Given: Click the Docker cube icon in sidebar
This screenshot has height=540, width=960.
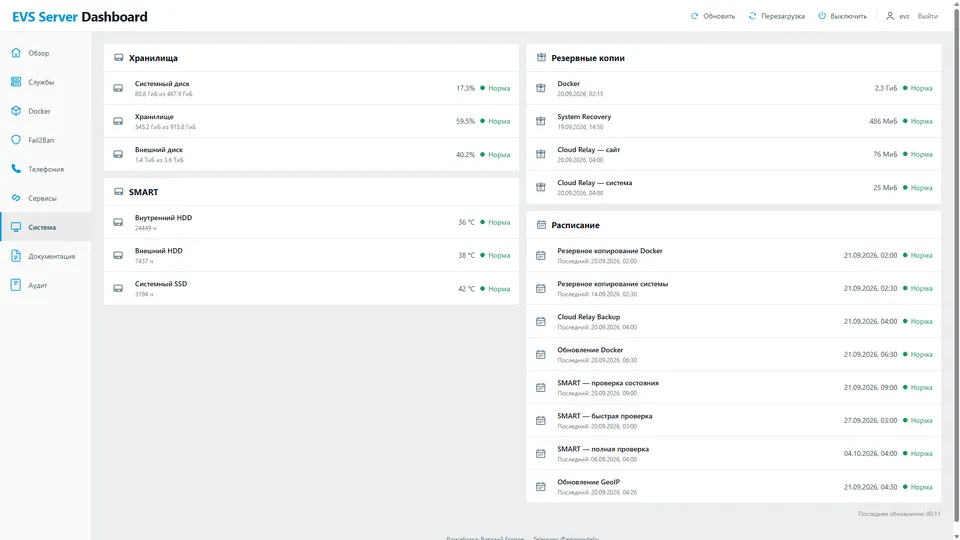Looking at the screenshot, I should (x=16, y=111).
